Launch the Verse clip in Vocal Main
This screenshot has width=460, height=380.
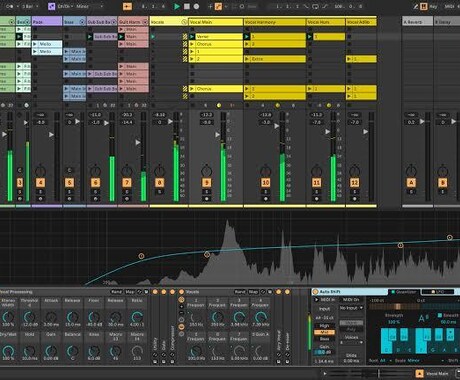tap(192, 36)
